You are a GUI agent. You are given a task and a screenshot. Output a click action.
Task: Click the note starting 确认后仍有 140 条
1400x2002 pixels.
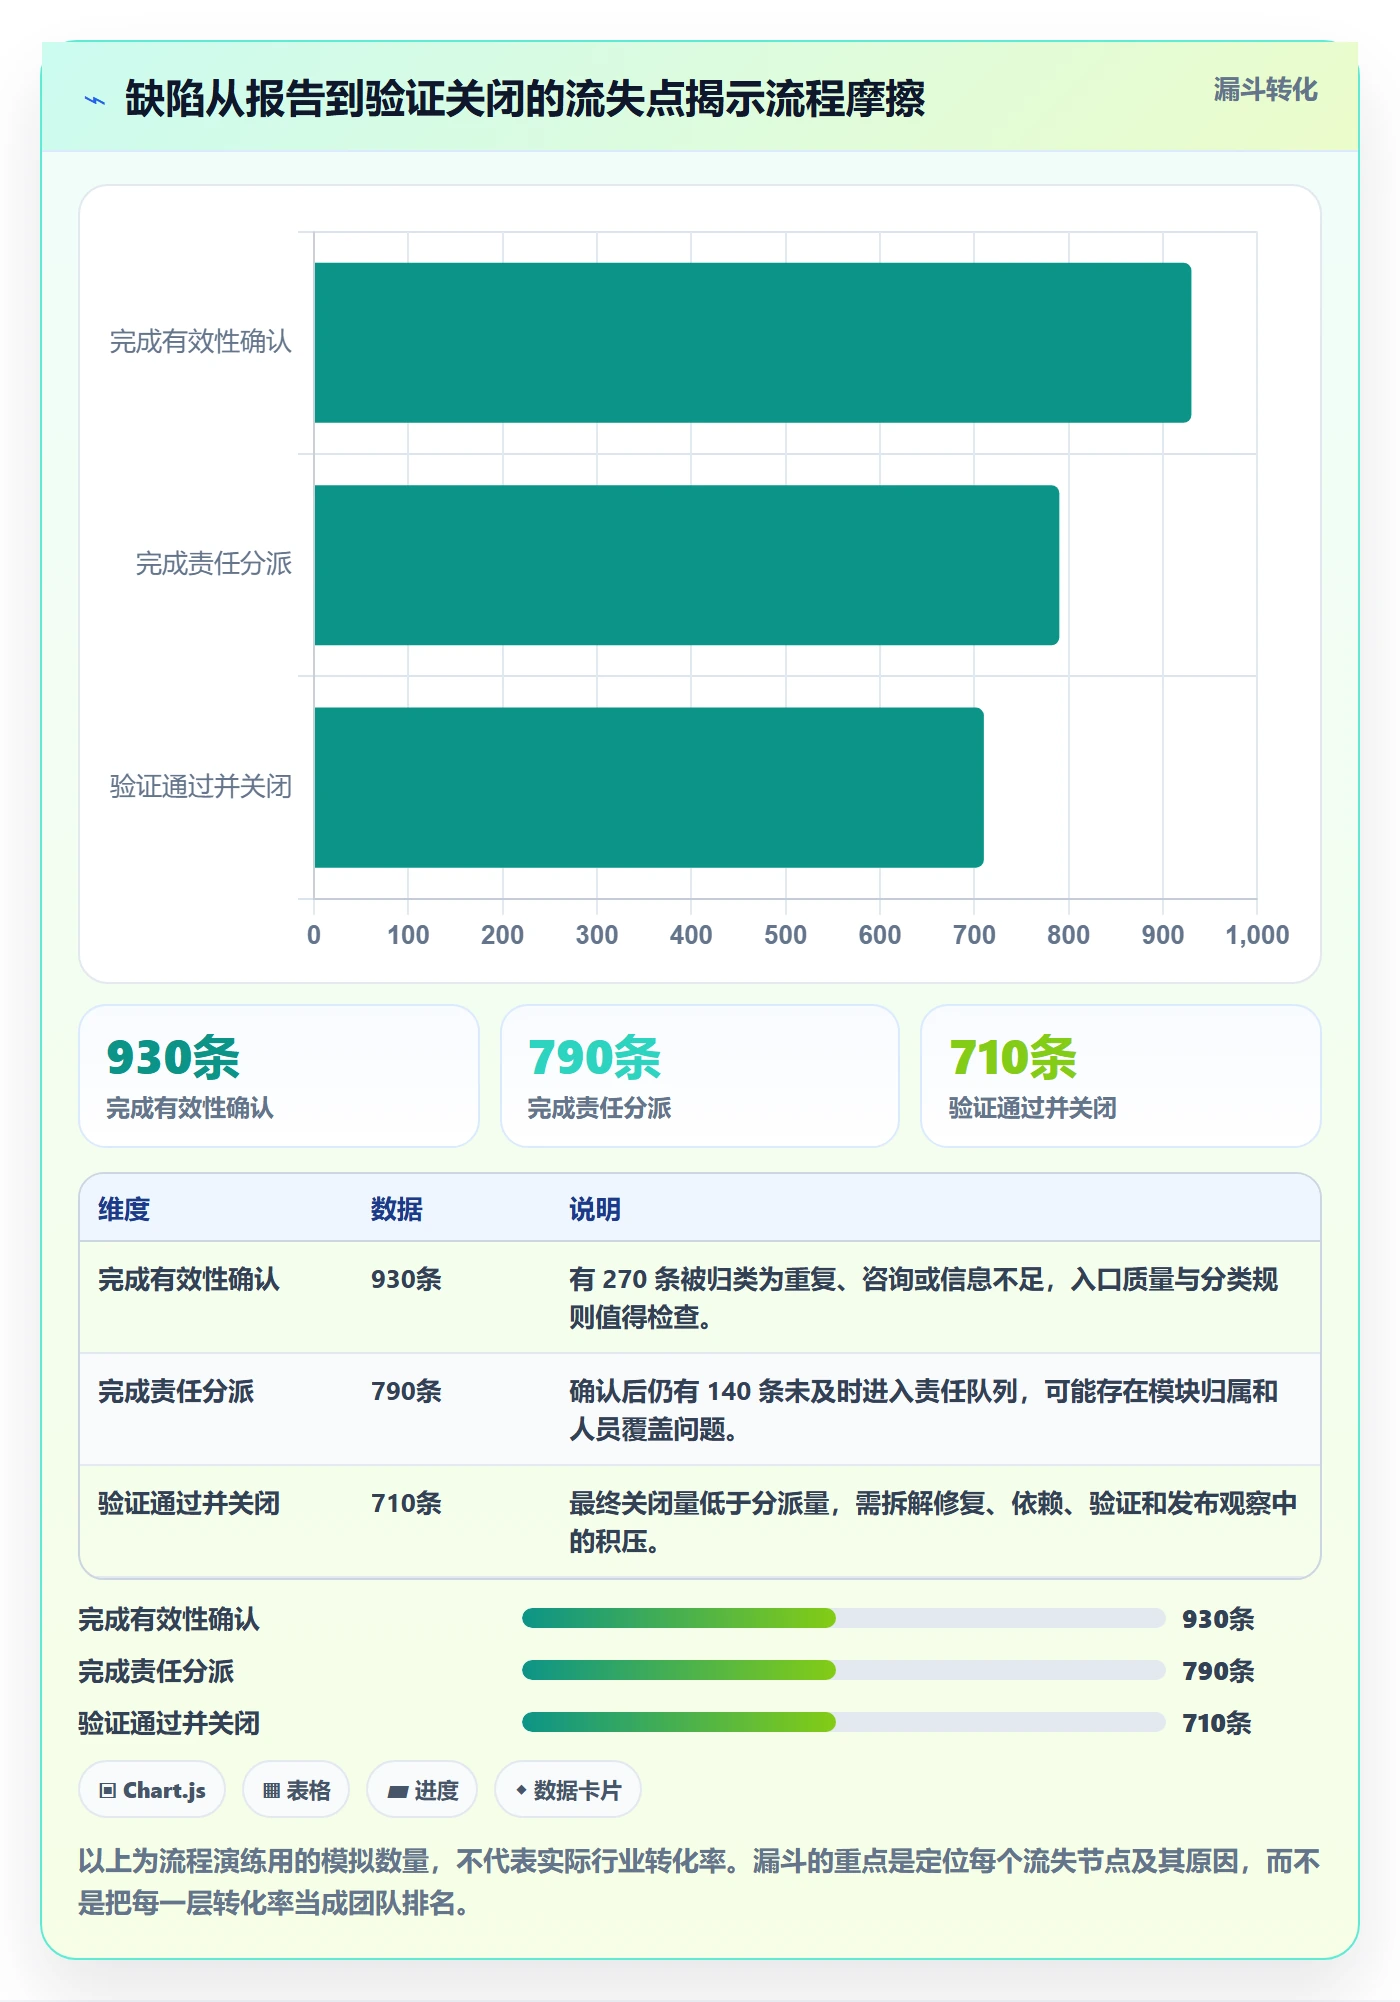coord(924,1410)
